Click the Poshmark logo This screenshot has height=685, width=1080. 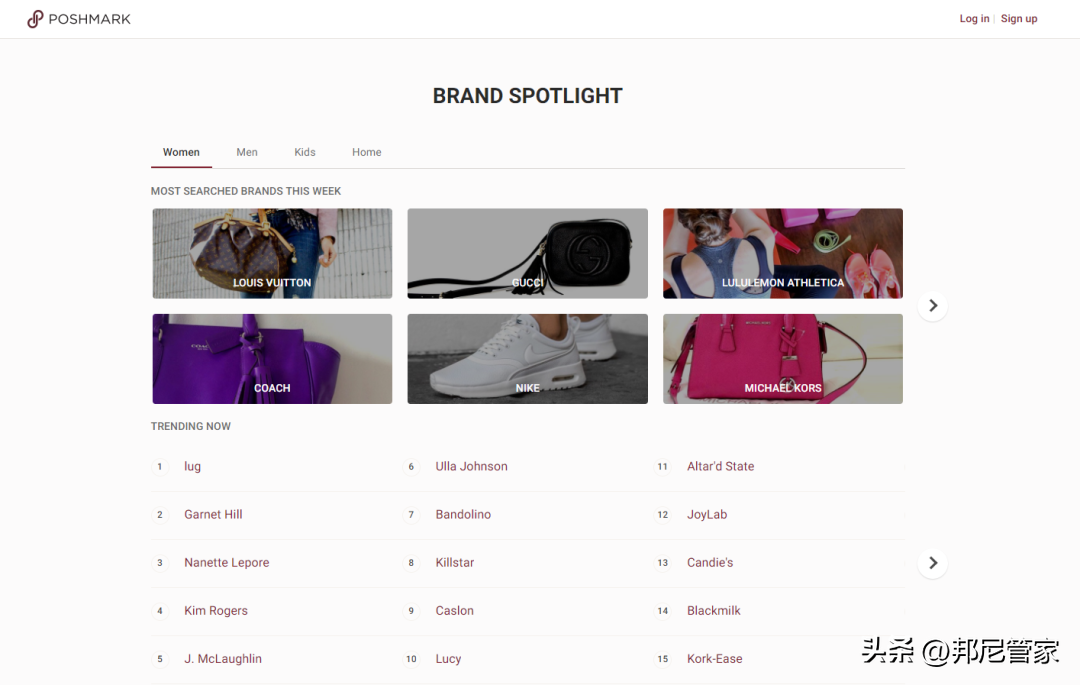79,19
